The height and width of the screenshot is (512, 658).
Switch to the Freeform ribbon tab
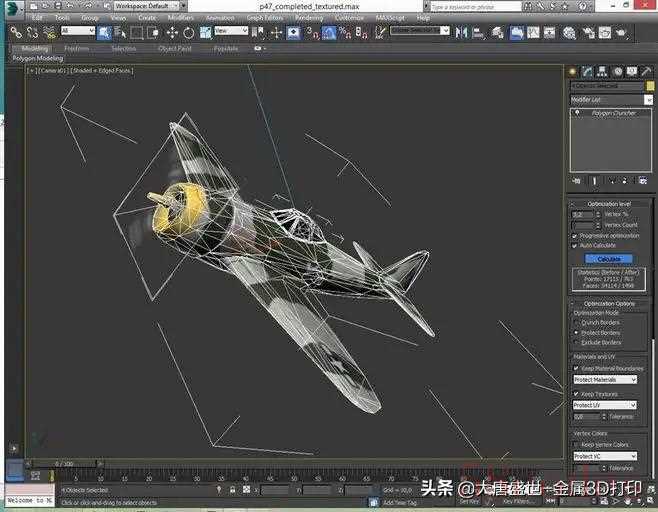coord(76,48)
